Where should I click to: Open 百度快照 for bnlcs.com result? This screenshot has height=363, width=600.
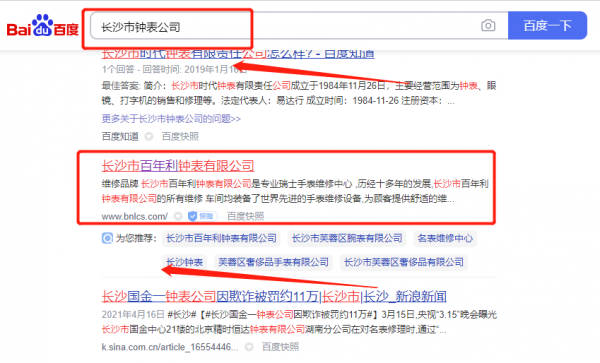[245, 216]
